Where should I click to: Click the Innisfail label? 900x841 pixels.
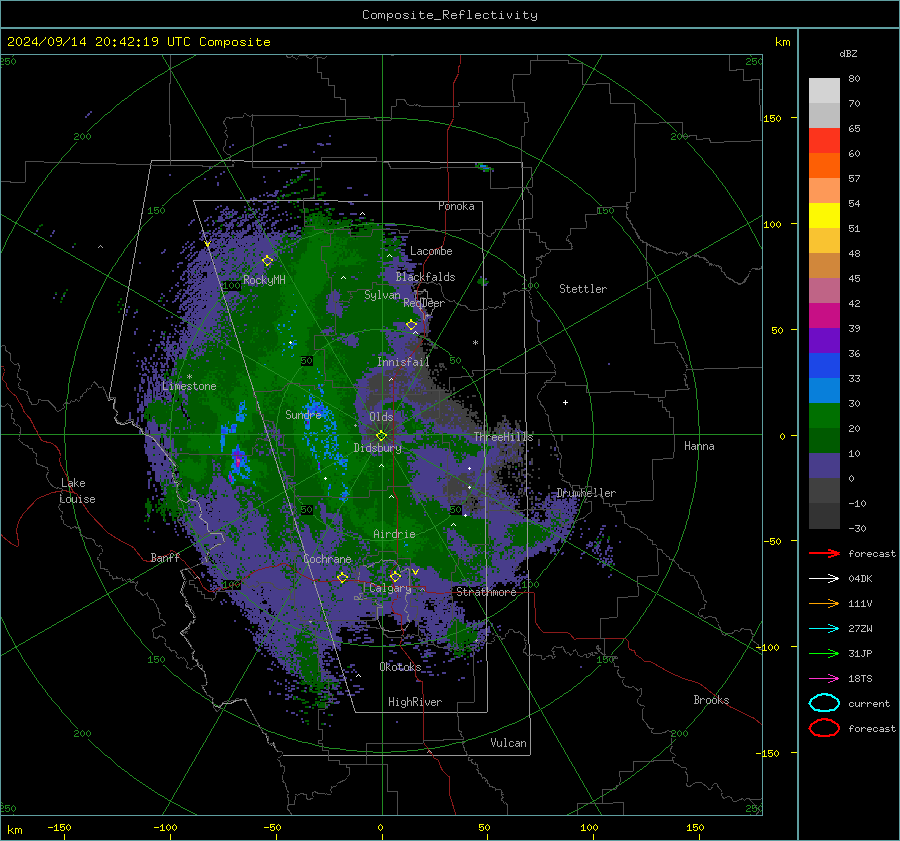coord(403,362)
